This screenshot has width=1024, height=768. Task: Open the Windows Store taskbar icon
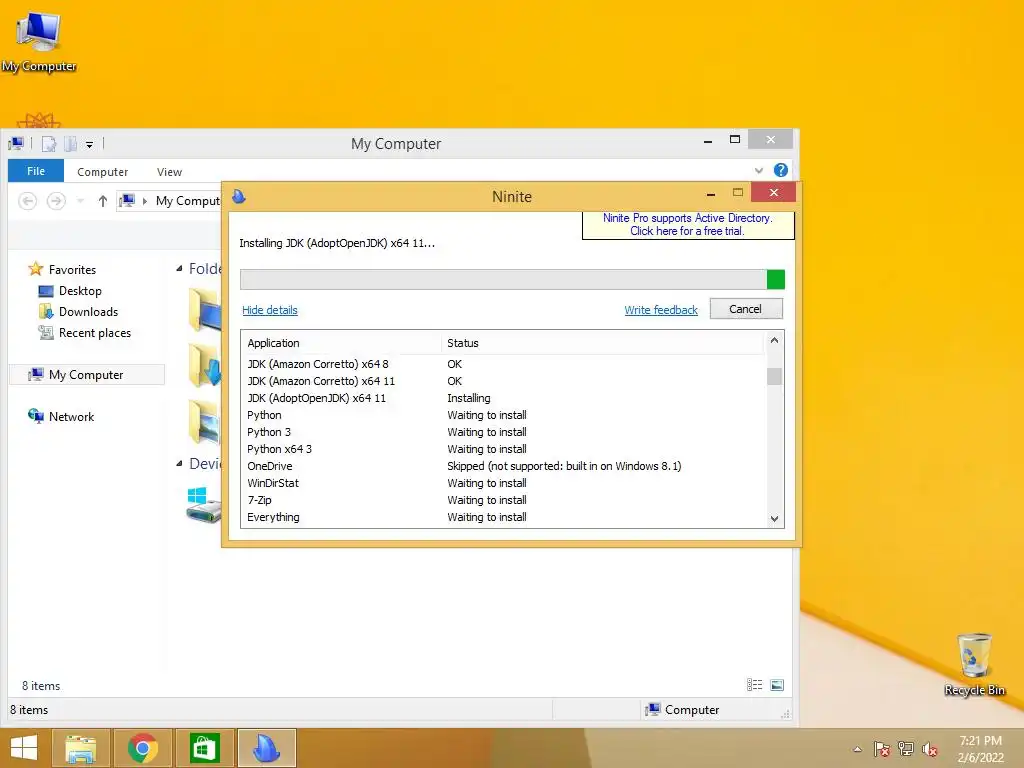pyautogui.click(x=204, y=748)
